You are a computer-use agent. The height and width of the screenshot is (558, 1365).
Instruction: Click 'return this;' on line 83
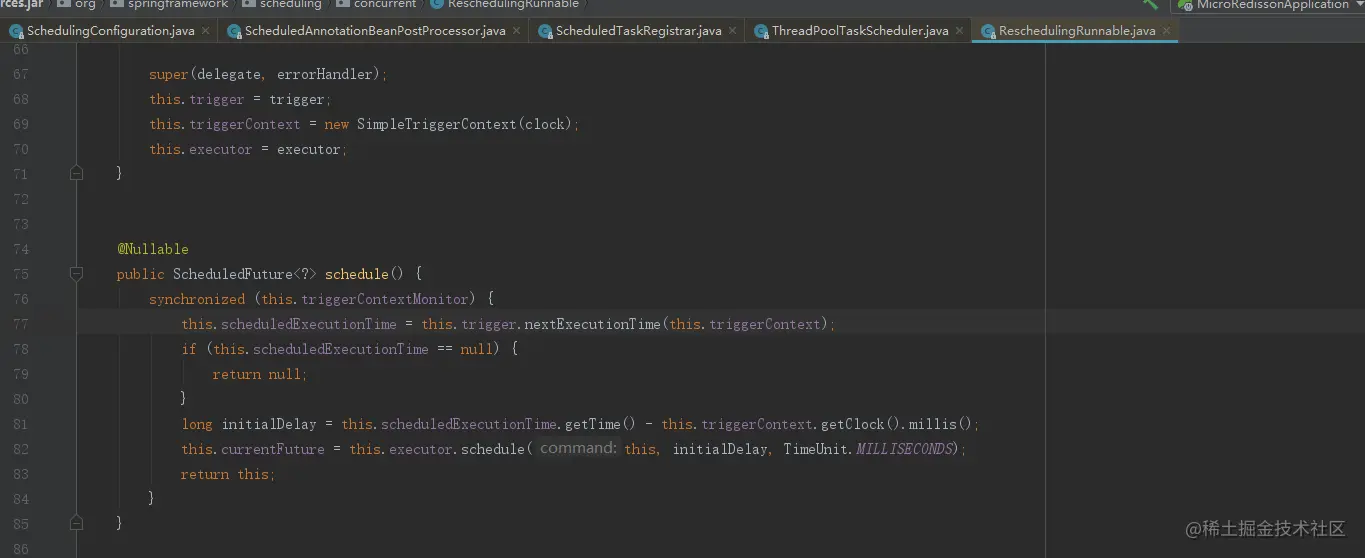[x=228, y=474]
